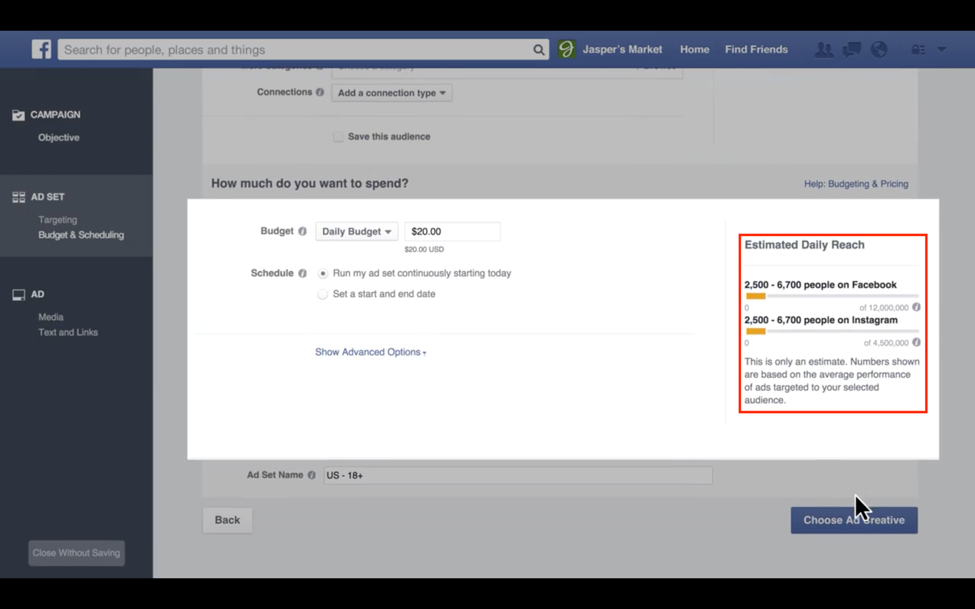Click the privacy shortcuts lock icon

pyautogui.click(x=917, y=50)
